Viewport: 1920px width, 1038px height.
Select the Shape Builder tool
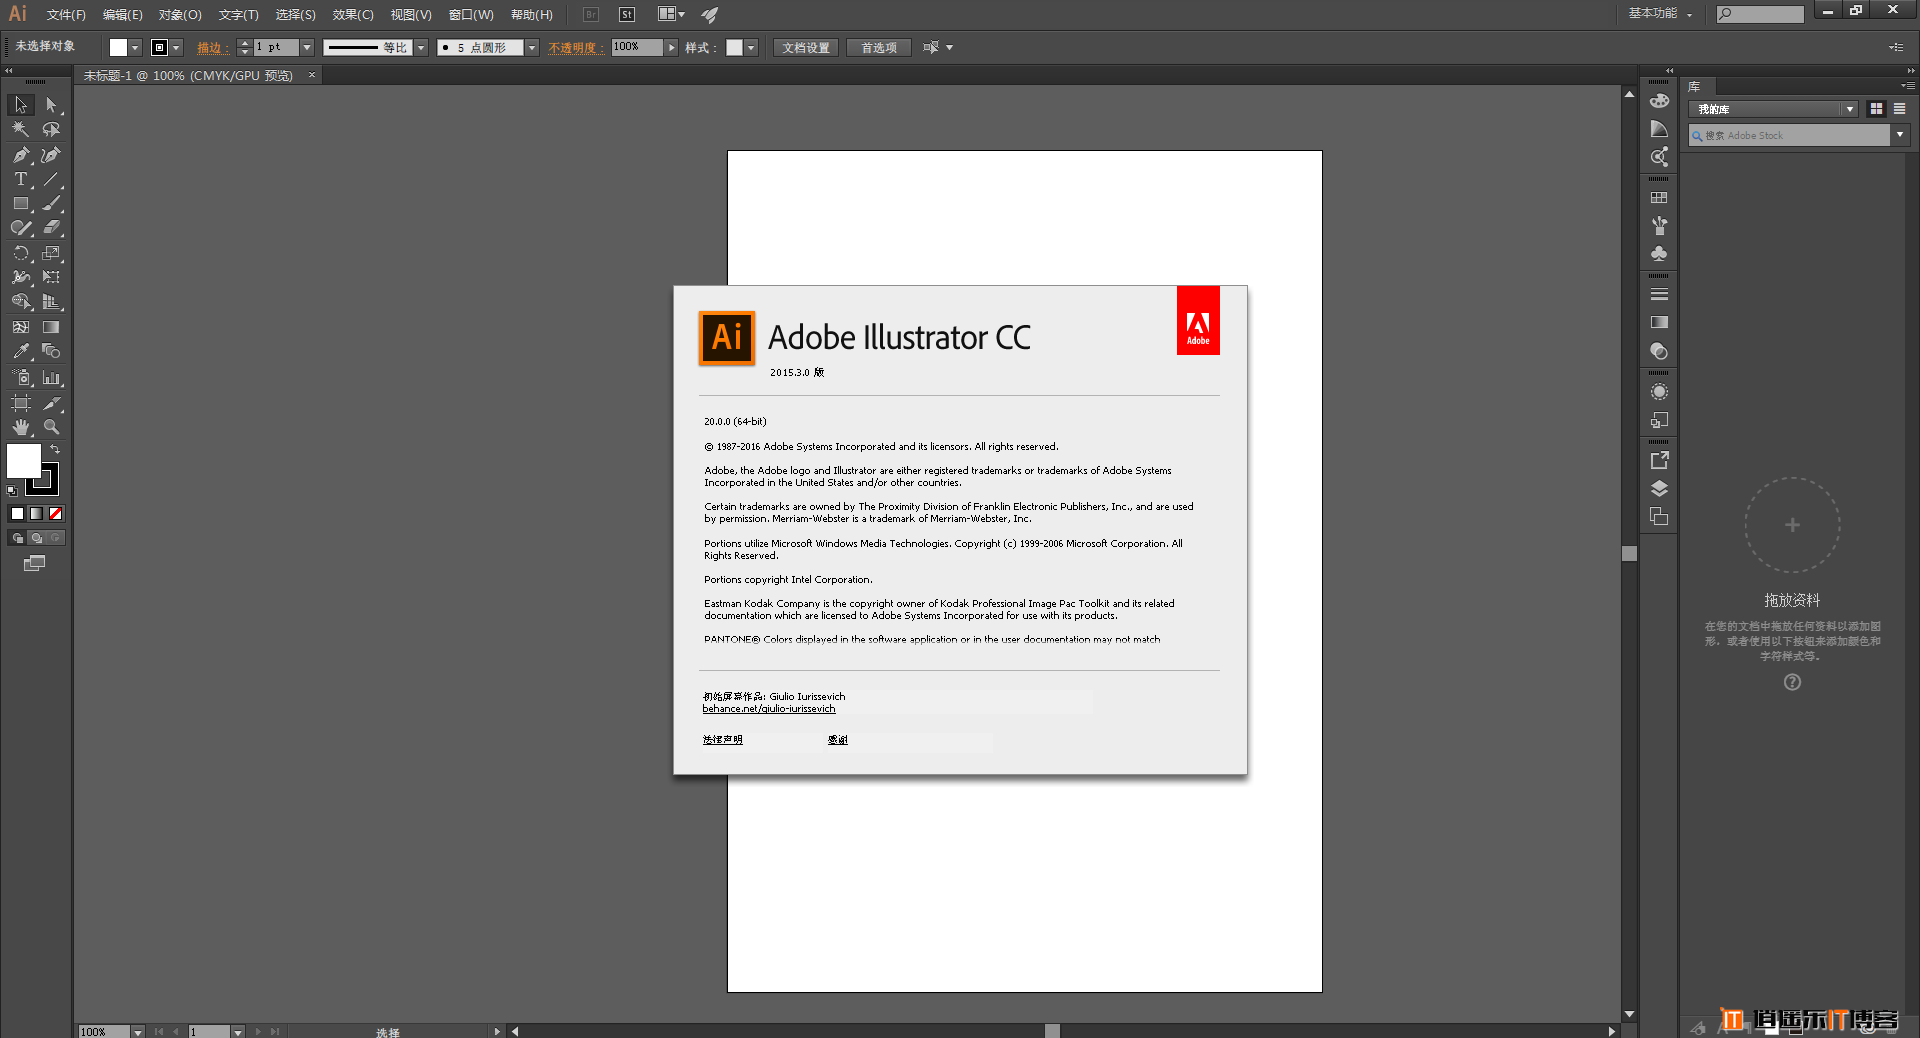coord(21,302)
